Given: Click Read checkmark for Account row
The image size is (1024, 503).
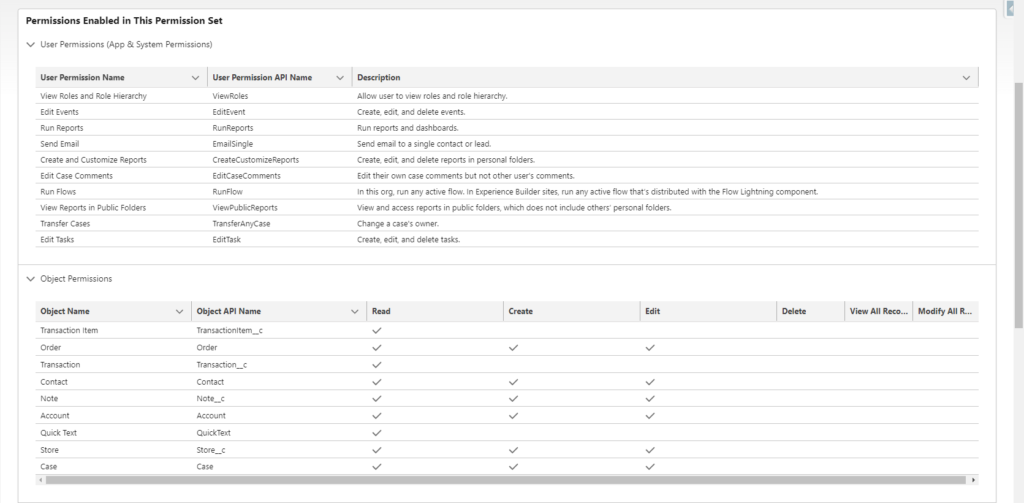Looking at the screenshot, I should pos(376,415).
